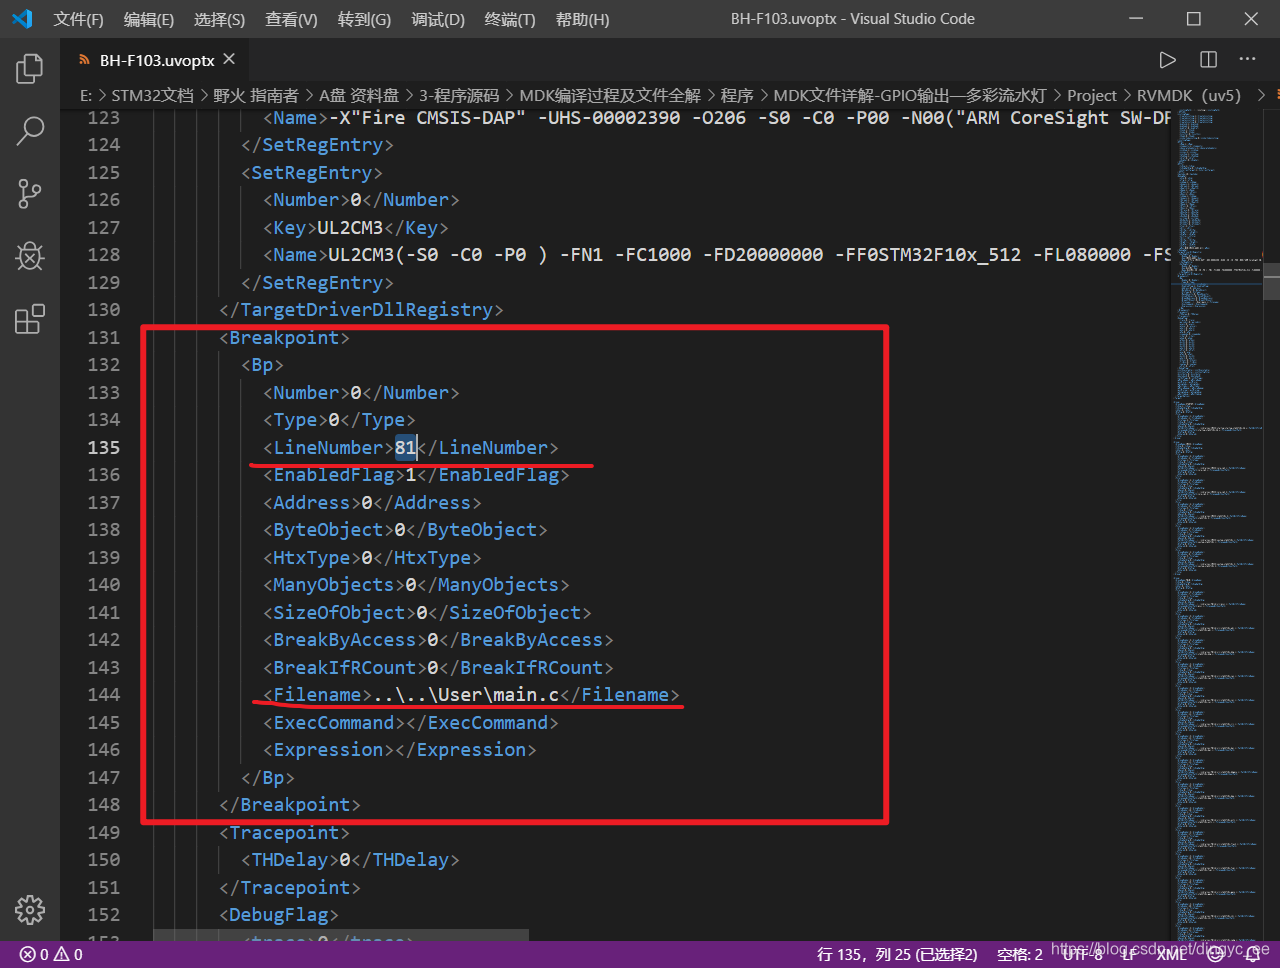Open the 文件(F) menu
Viewport: 1280px width, 968px height.
click(78, 19)
